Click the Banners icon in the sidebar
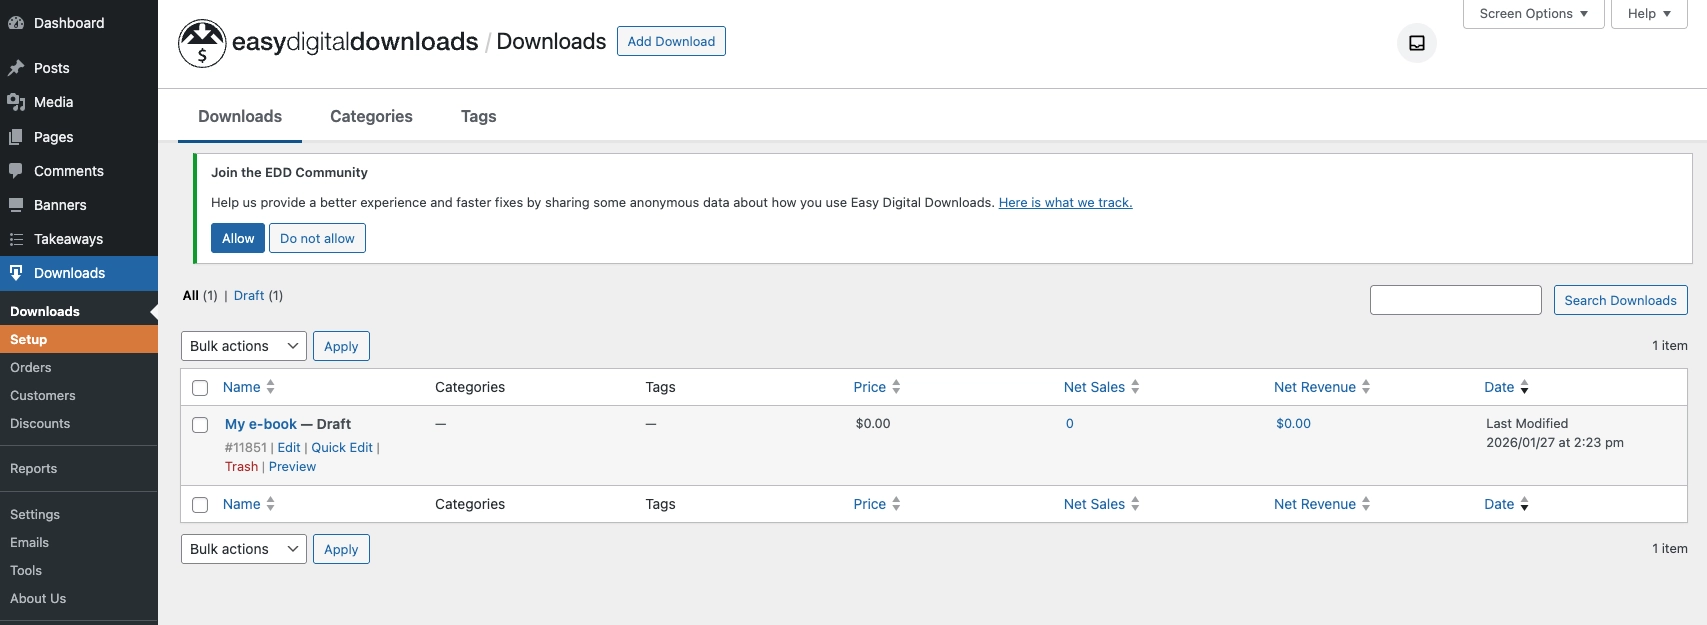The width and height of the screenshot is (1707, 625). pos(16,205)
